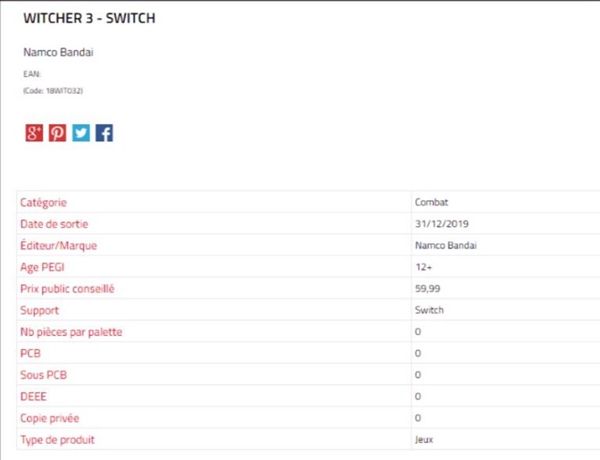Screen dimensions: 600x460
Task: Click the Switch value in Support row
Action: [x=429, y=310]
